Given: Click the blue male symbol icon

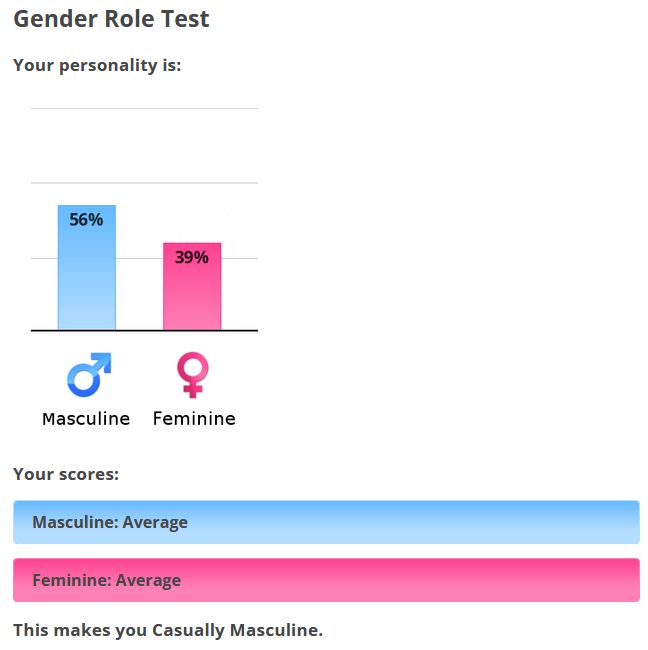Looking at the screenshot, I should pos(89,375).
